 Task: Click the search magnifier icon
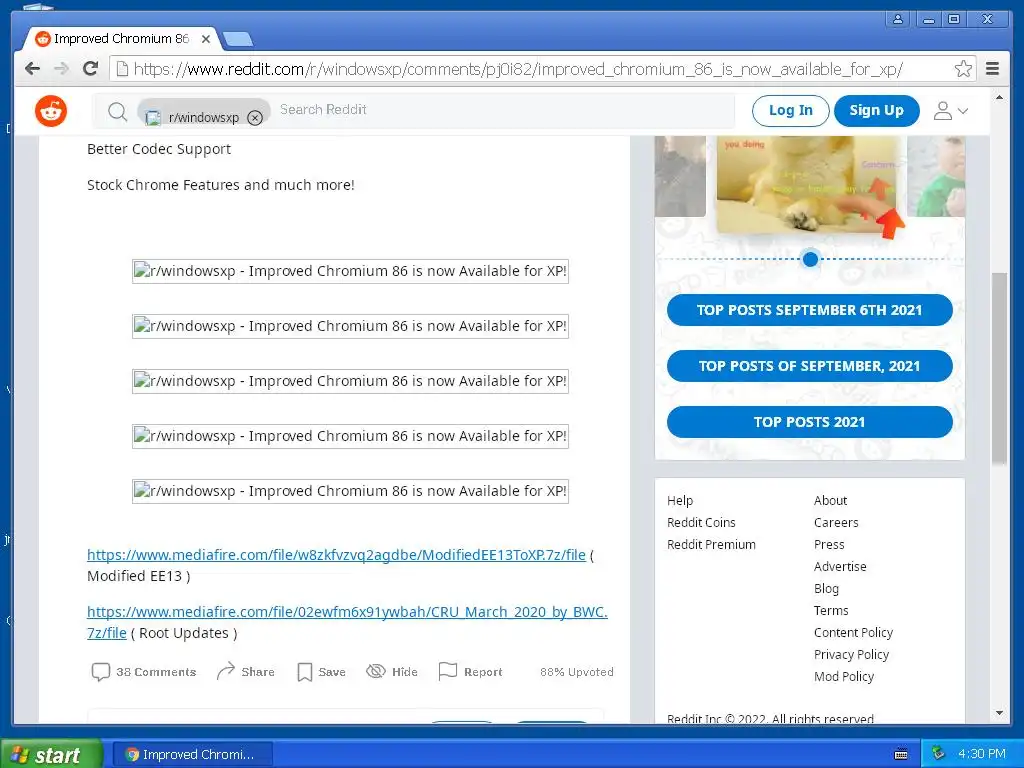click(x=118, y=112)
